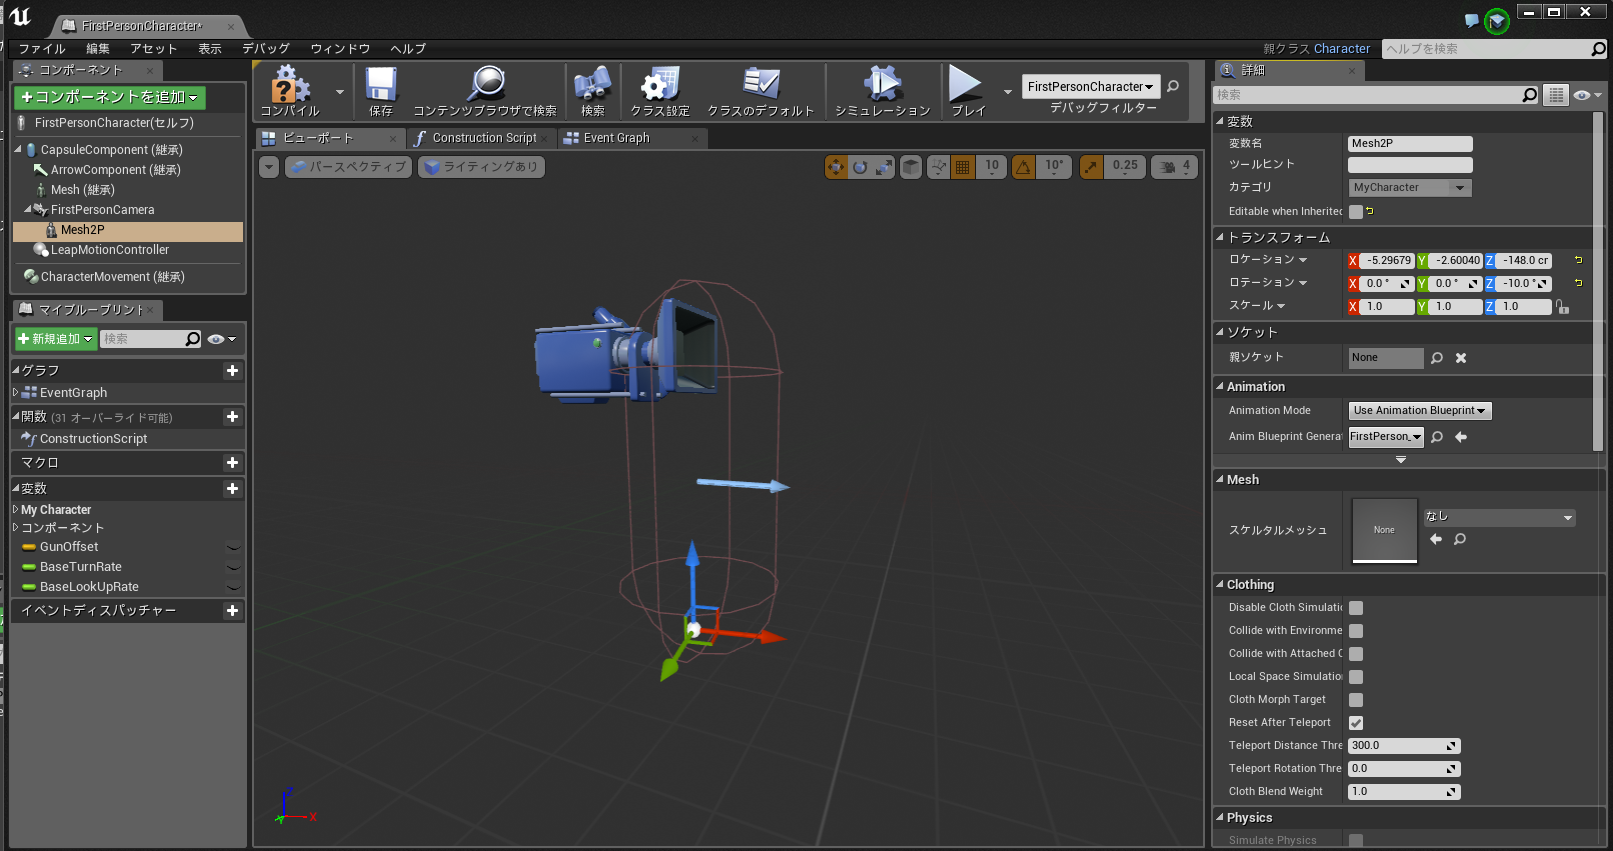This screenshot has width=1613, height=851.
Task: Click the Save floppy disk icon
Action: click(380, 86)
